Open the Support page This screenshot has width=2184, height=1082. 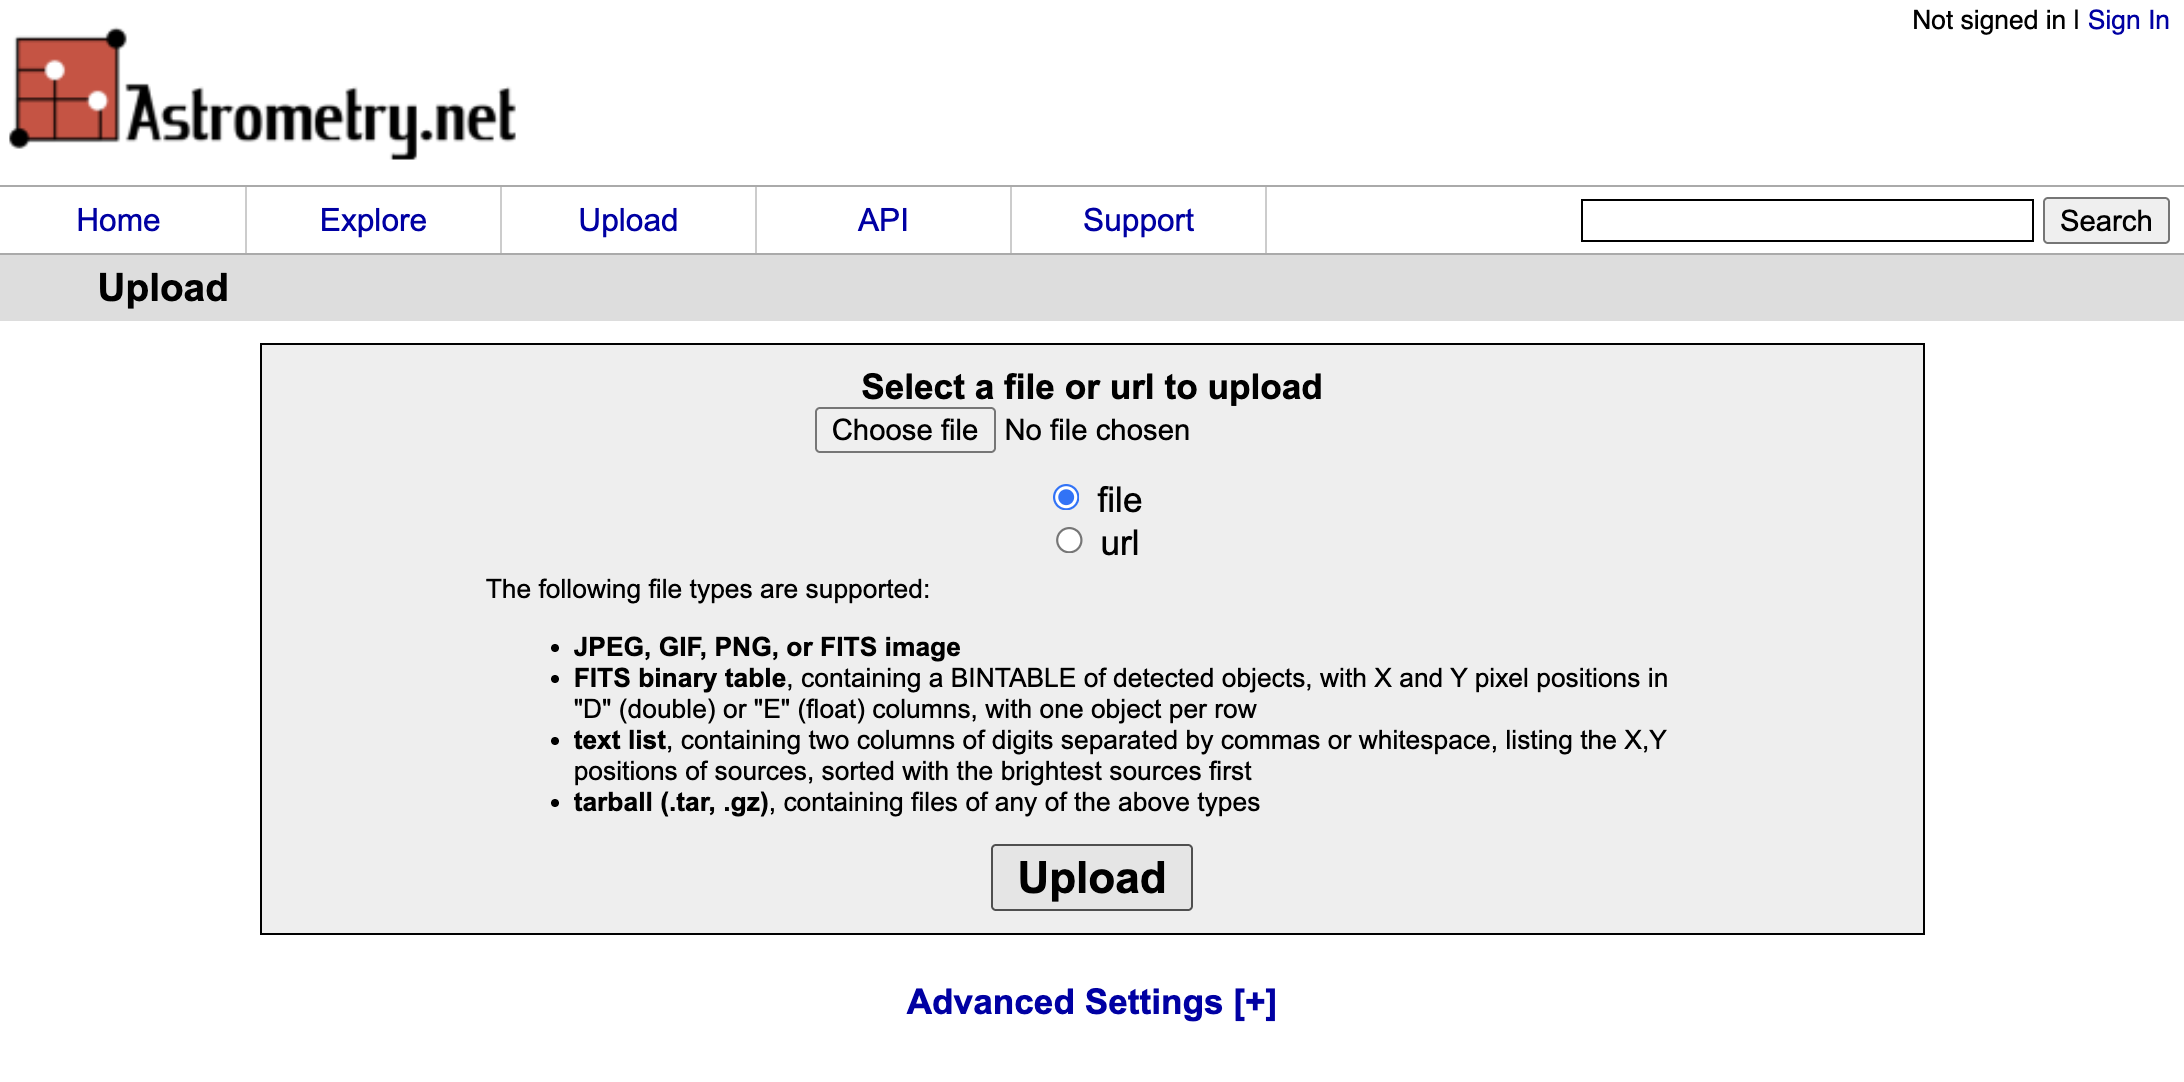tap(1137, 219)
